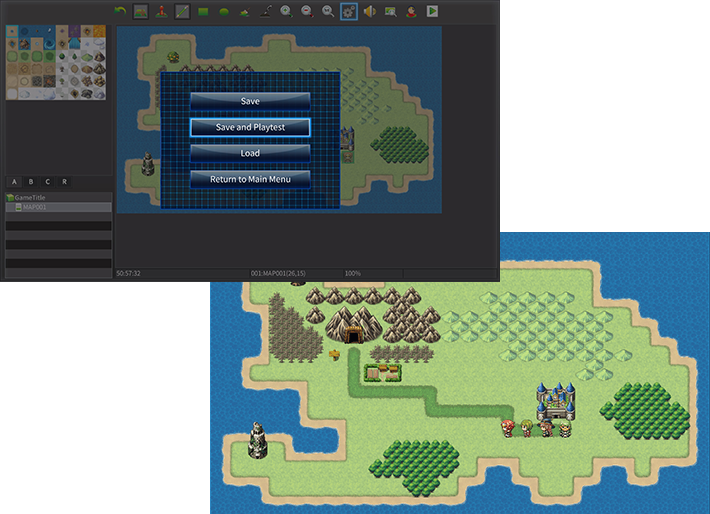Switch to tileset tab C

tap(48, 182)
